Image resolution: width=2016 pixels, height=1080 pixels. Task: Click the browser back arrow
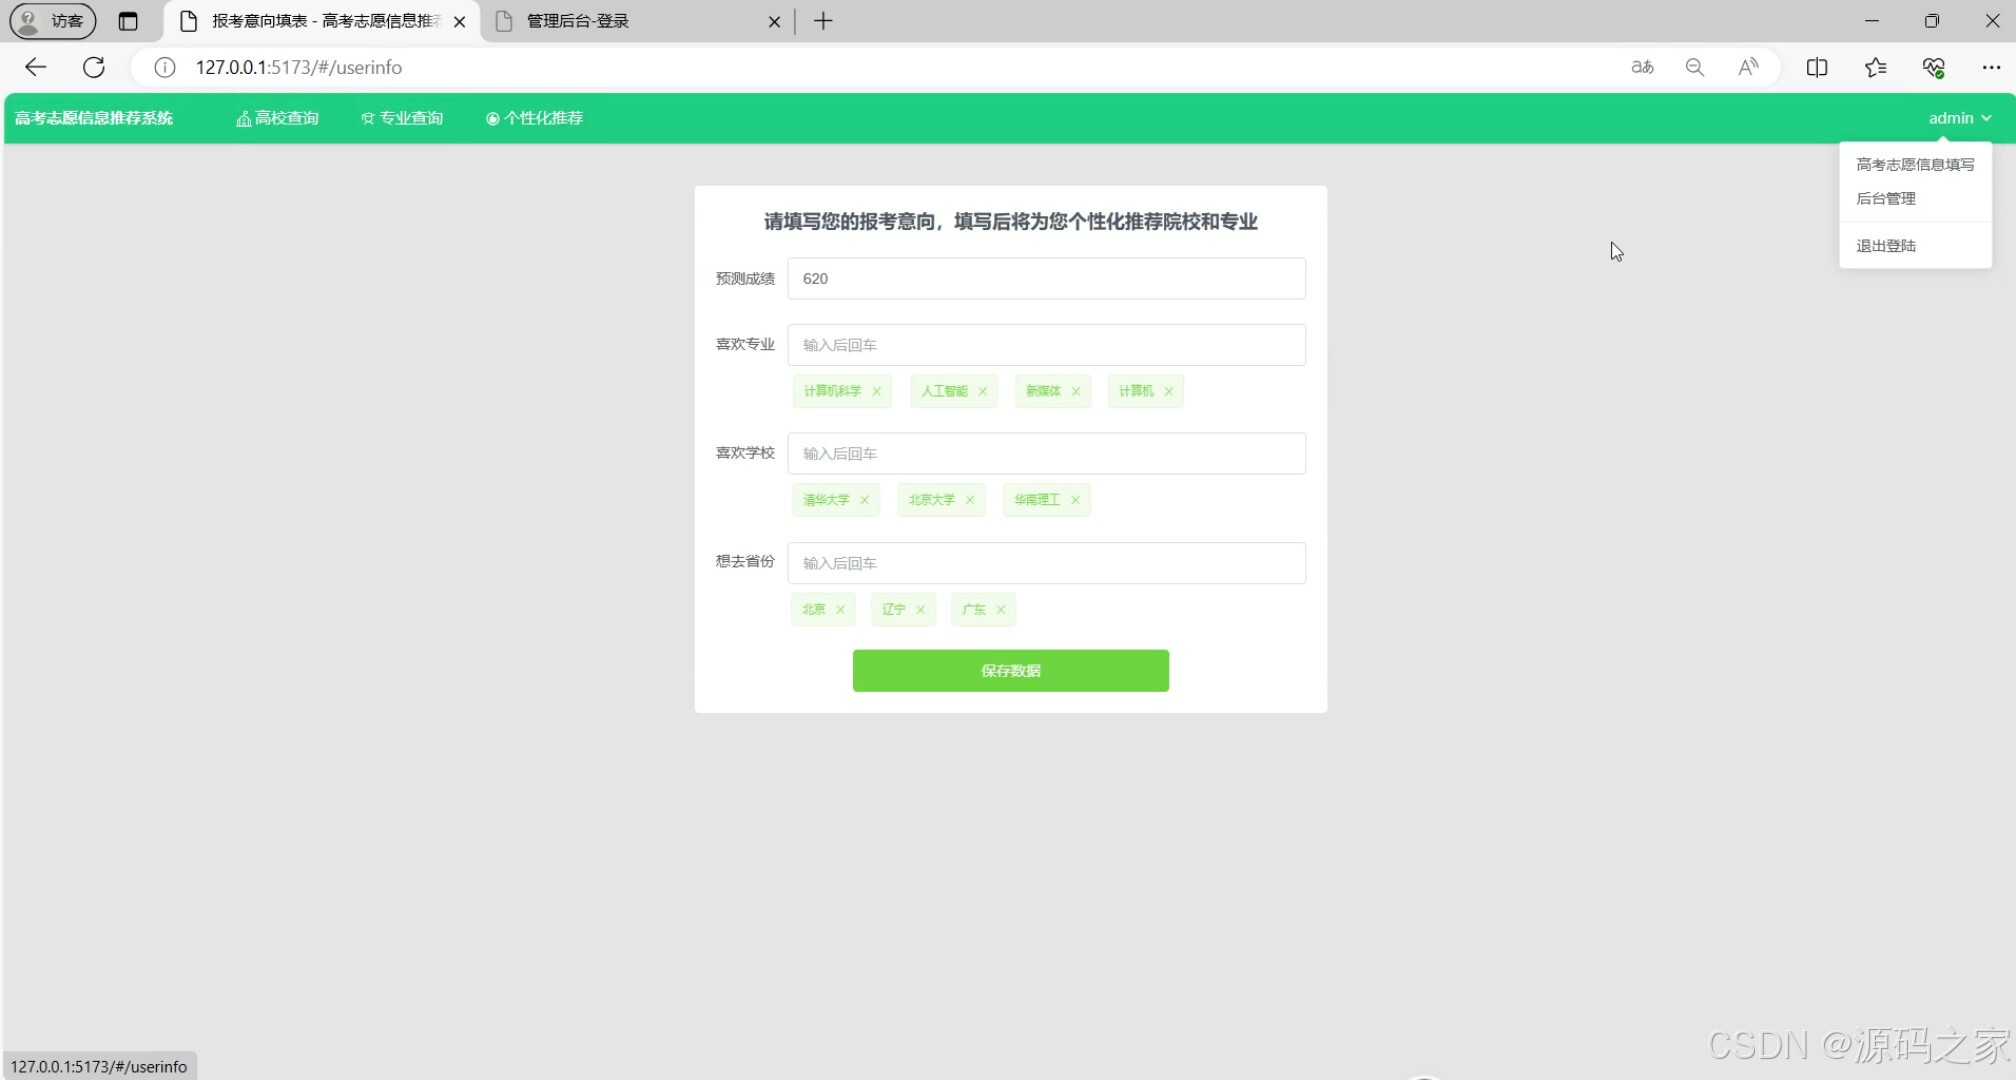point(36,67)
